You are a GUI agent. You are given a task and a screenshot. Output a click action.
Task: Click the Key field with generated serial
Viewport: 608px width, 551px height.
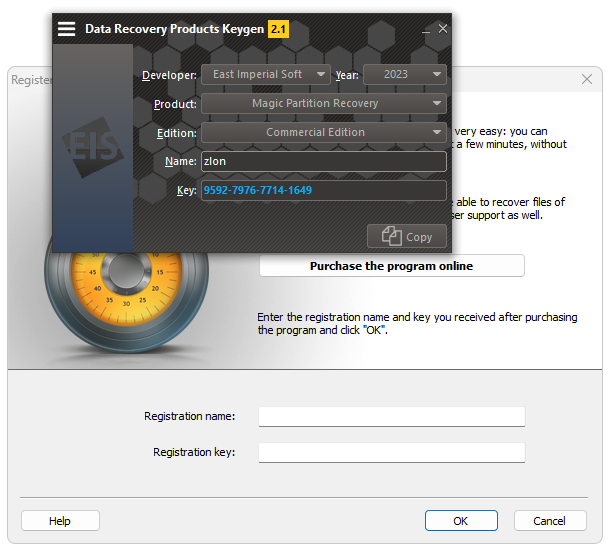point(324,190)
